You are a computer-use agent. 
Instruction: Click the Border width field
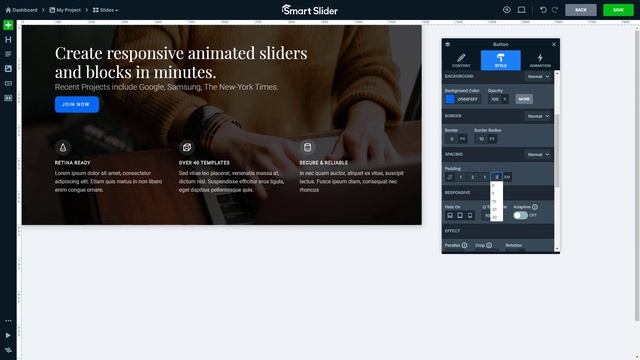click(x=451, y=139)
